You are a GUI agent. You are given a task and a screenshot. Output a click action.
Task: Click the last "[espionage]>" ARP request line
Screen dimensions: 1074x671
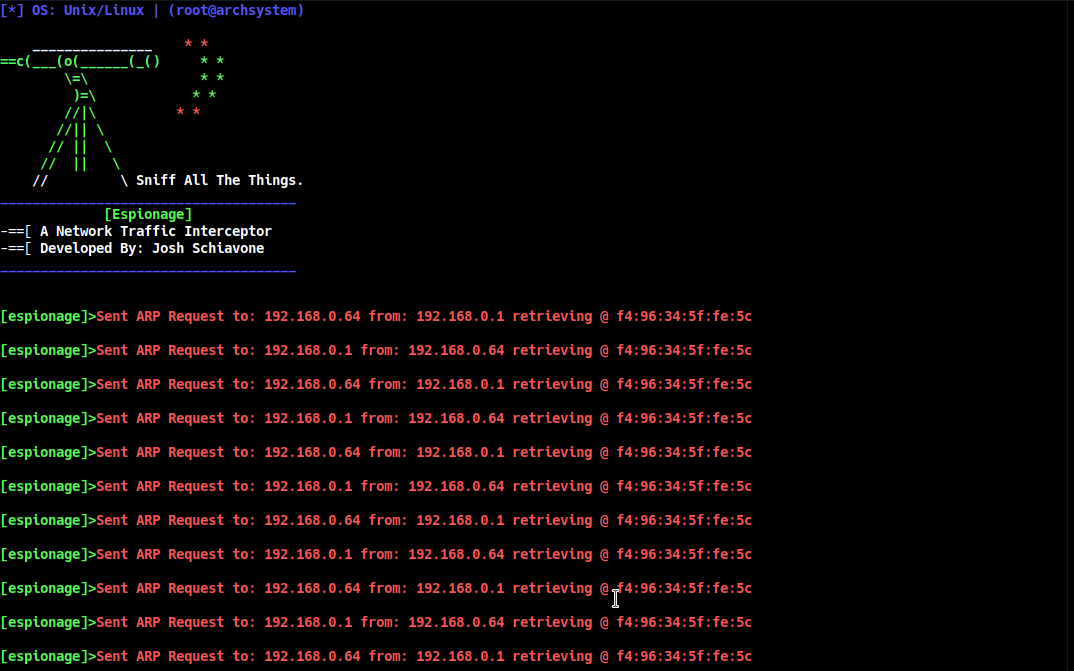pyautogui.click(x=376, y=656)
